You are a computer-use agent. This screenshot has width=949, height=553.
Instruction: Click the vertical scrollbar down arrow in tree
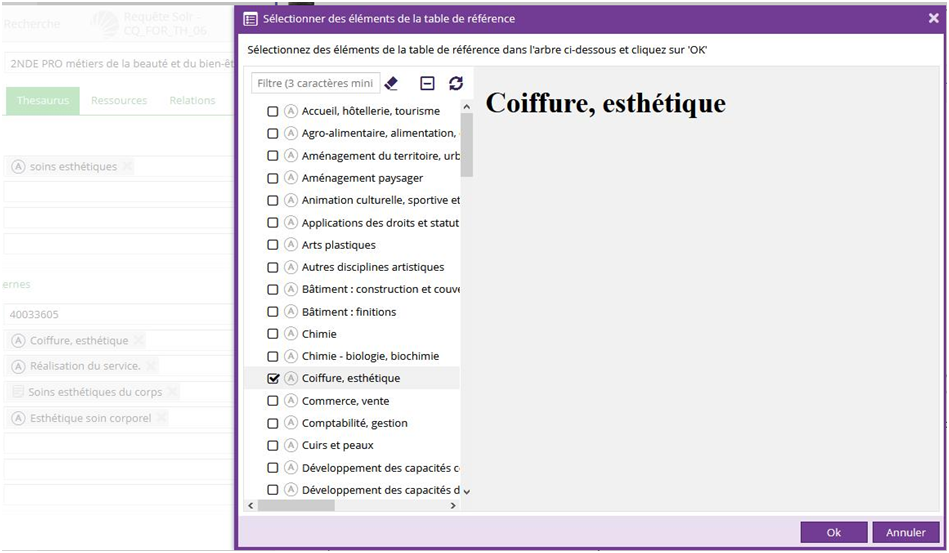tap(466, 491)
